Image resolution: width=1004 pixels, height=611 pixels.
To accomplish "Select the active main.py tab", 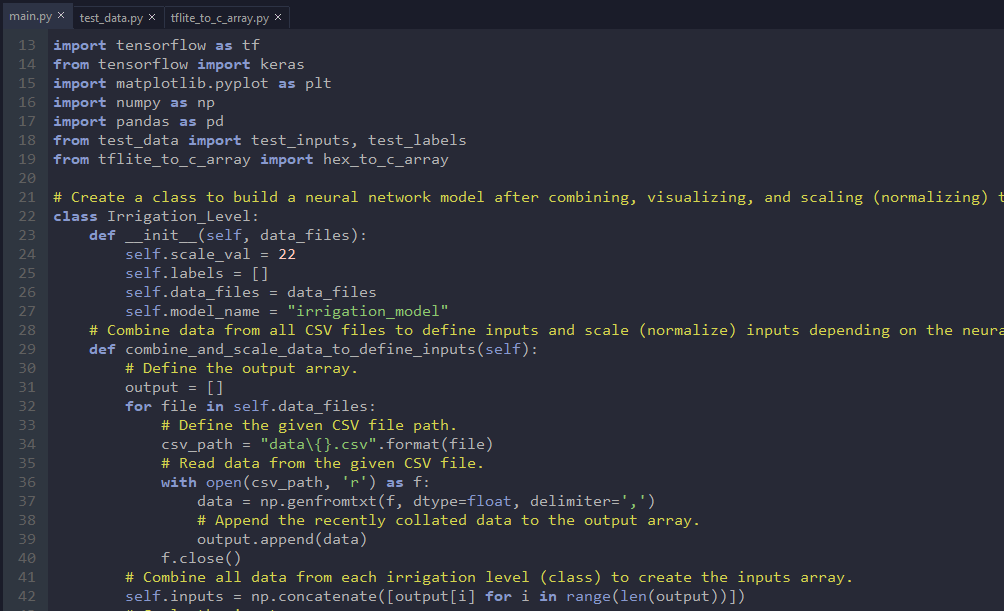I will click(30, 16).
